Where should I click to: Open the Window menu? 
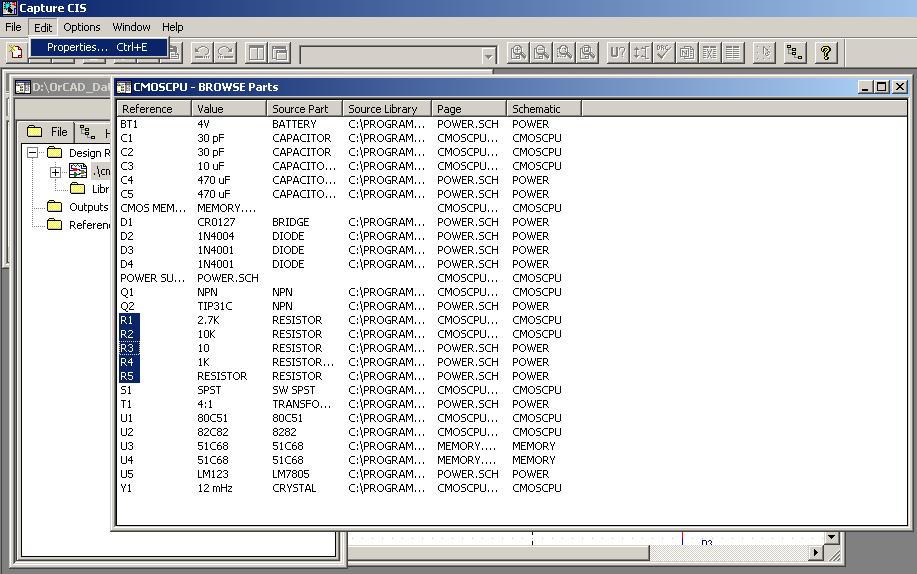[132, 27]
